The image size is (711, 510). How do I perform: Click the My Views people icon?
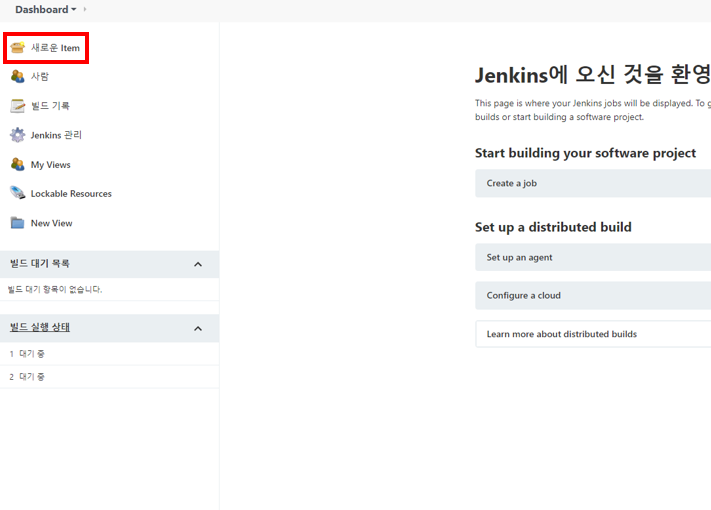click(x=18, y=164)
